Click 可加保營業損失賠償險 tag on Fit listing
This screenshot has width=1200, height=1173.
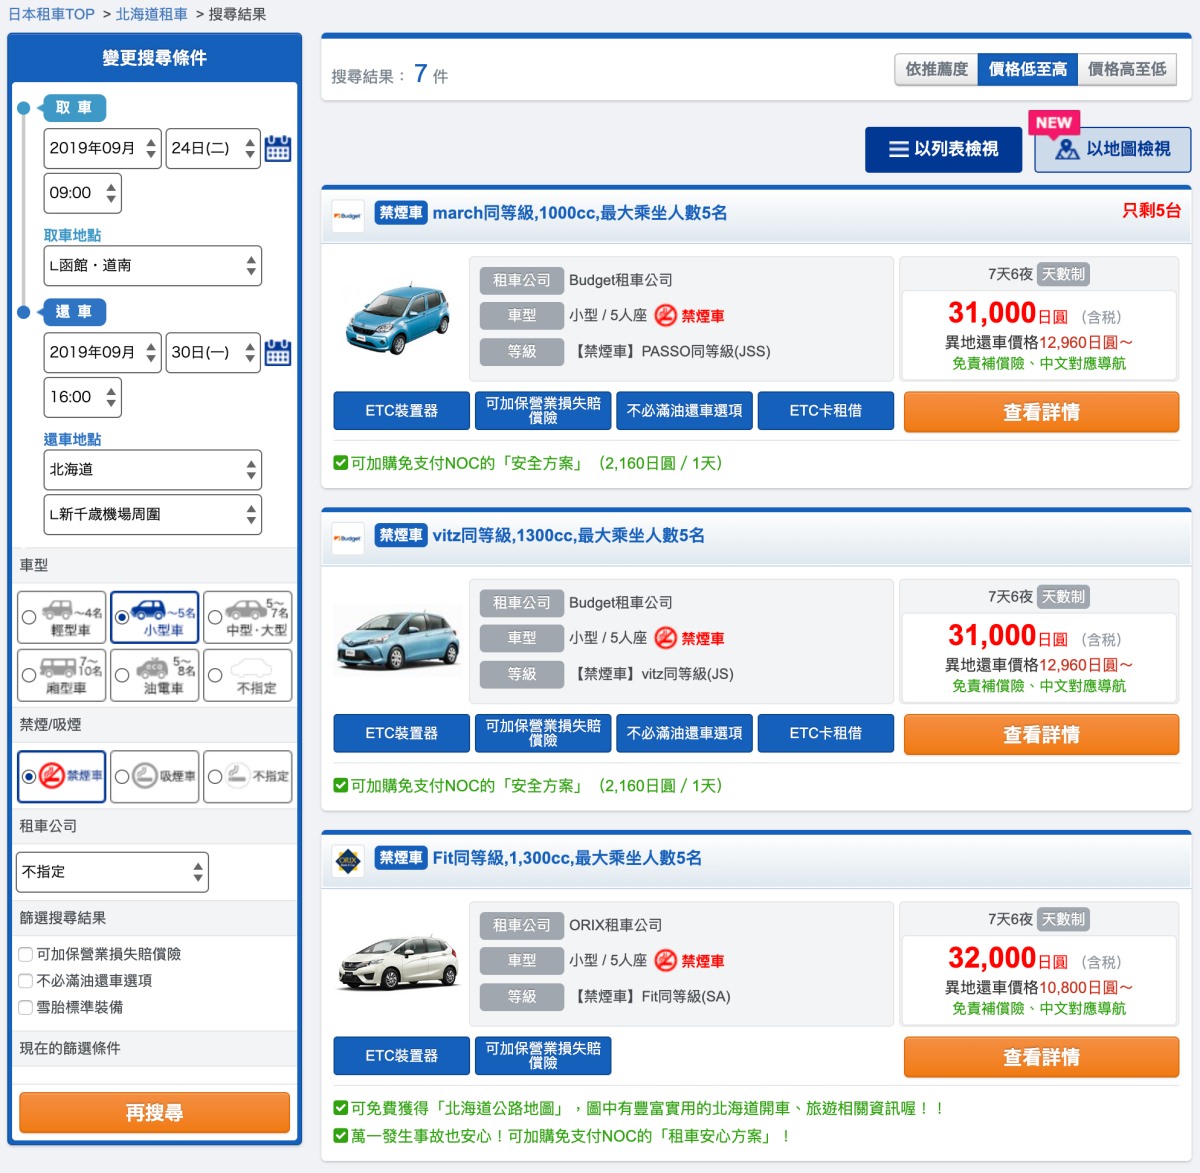tap(543, 1055)
